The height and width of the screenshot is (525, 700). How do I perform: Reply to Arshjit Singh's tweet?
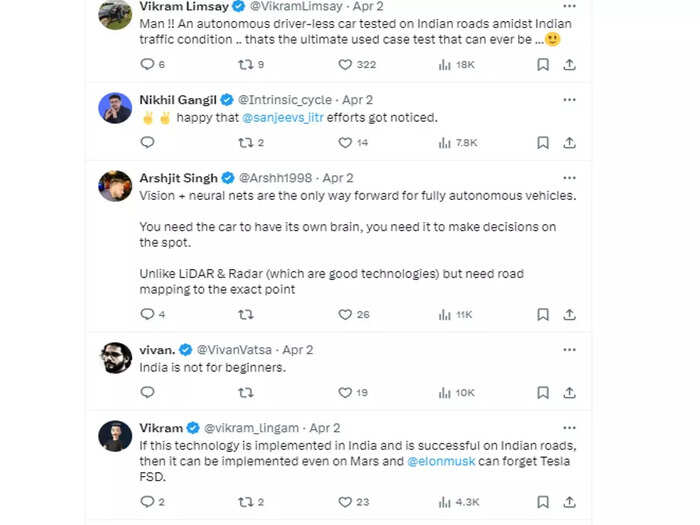pos(147,314)
